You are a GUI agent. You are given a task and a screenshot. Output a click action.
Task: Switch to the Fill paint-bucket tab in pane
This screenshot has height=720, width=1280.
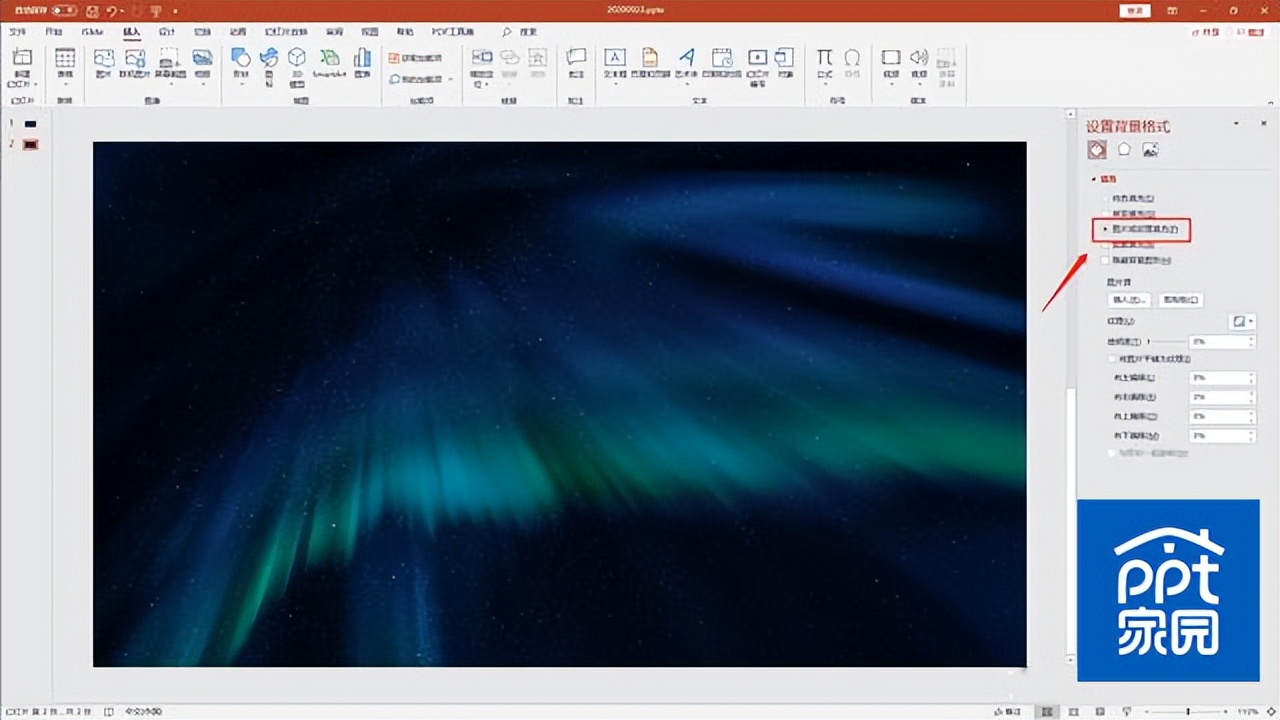point(1097,149)
